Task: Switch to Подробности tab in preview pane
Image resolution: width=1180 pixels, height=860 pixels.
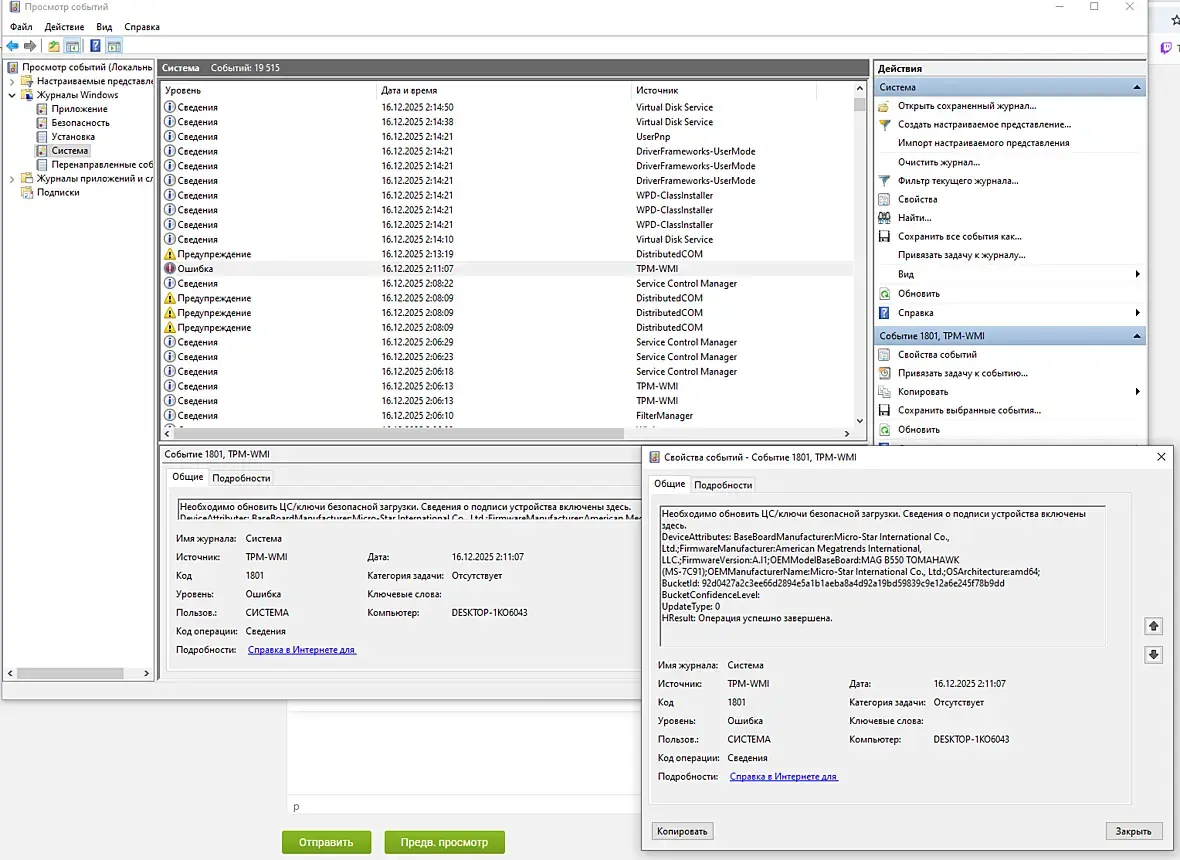Action: pyautogui.click(x=242, y=479)
